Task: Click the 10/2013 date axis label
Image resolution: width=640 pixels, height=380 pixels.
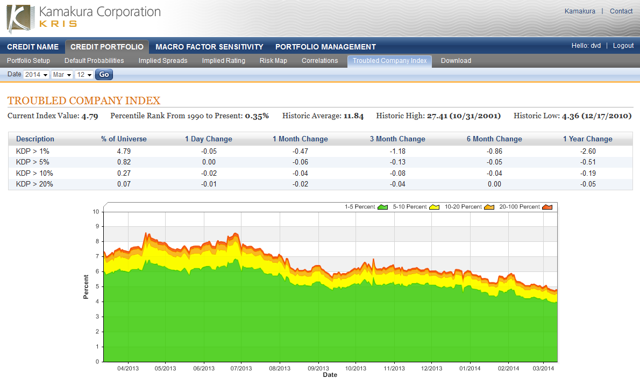Action: [356, 368]
